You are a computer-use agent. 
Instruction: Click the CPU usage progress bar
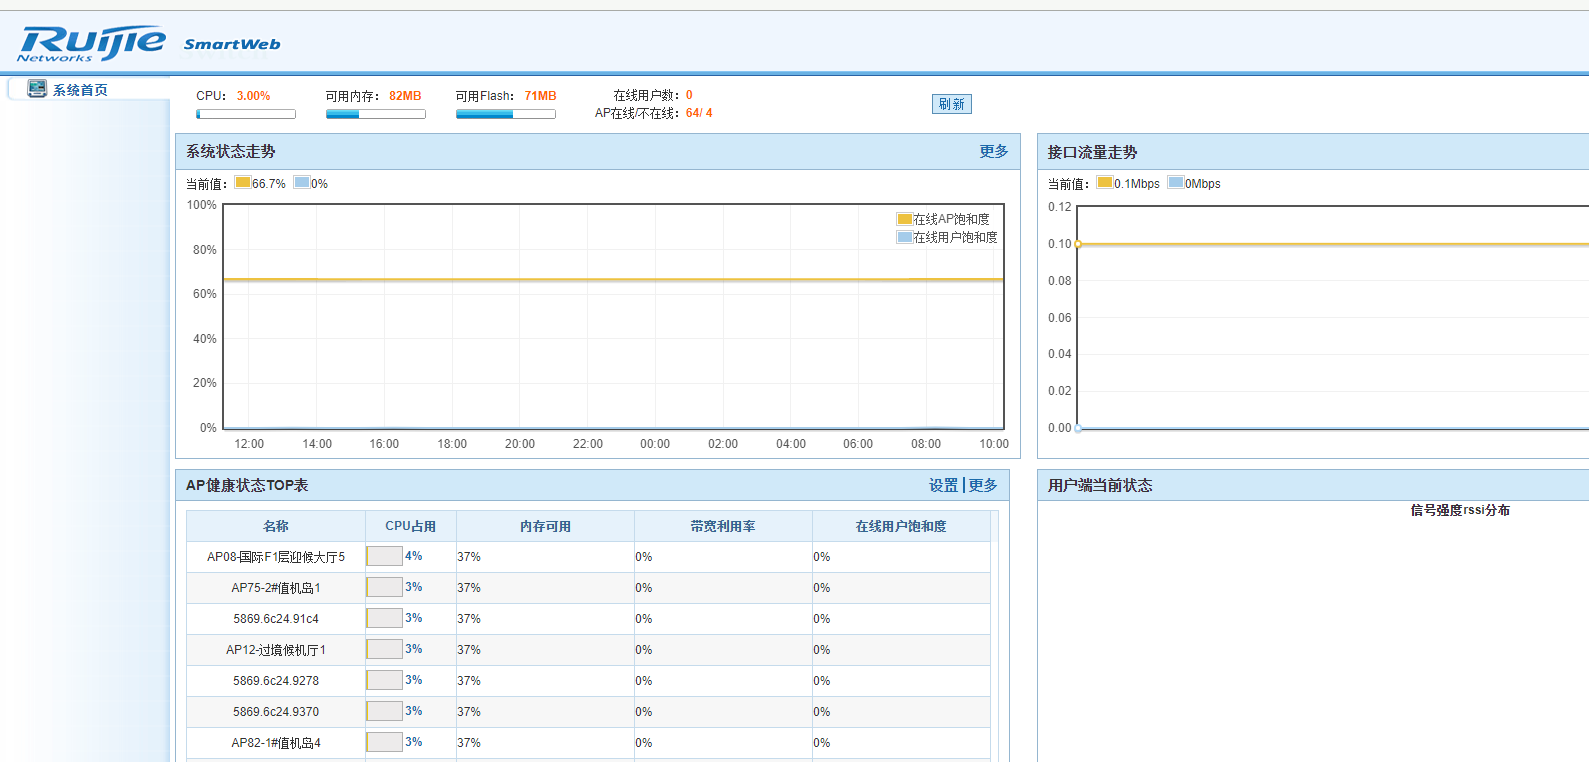pyautogui.click(x=246, y=114)
